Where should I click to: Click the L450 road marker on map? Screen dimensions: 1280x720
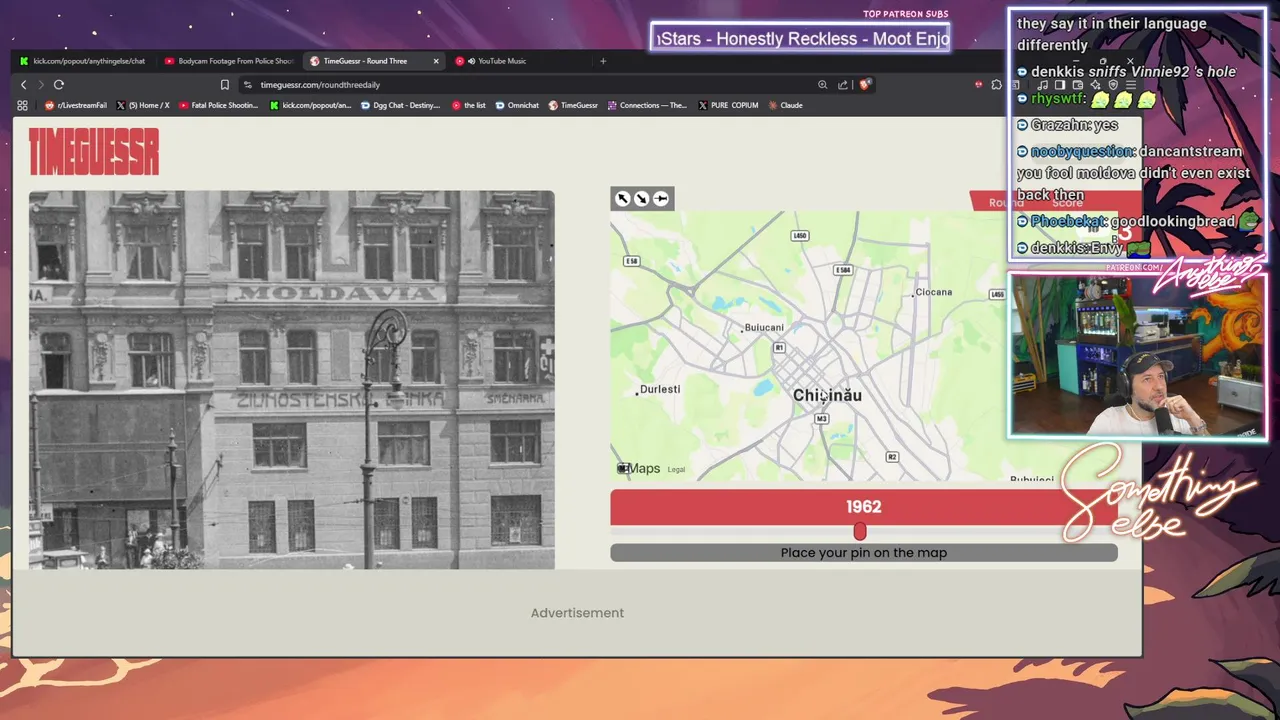[799, 236]
